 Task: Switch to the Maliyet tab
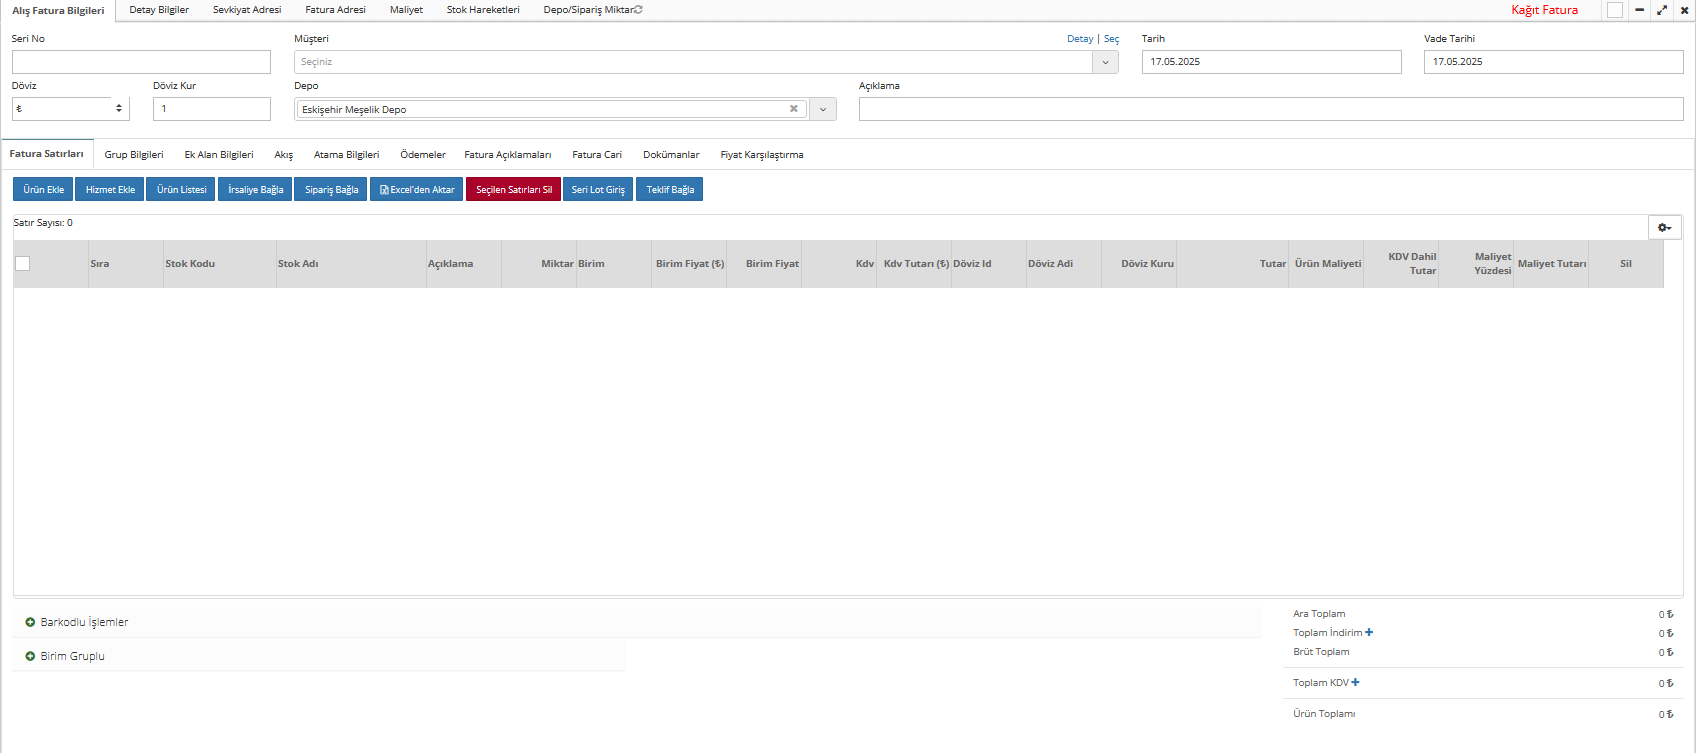coord(406,10)
